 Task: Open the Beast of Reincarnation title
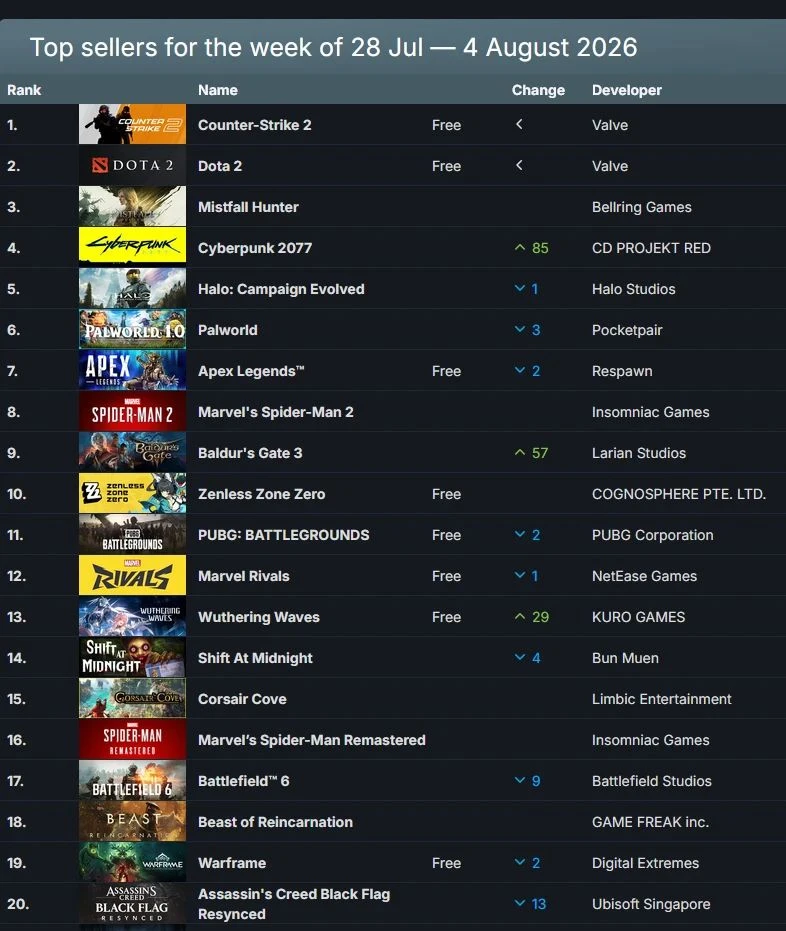coord(275,821)
